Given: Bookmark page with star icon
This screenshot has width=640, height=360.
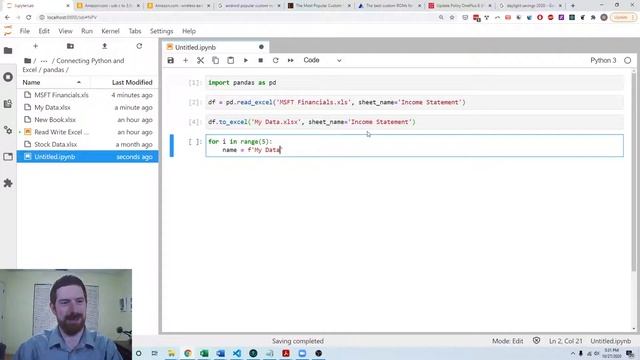Looking at the screenshot, I should pyautogui.click(x=452, y=18).
